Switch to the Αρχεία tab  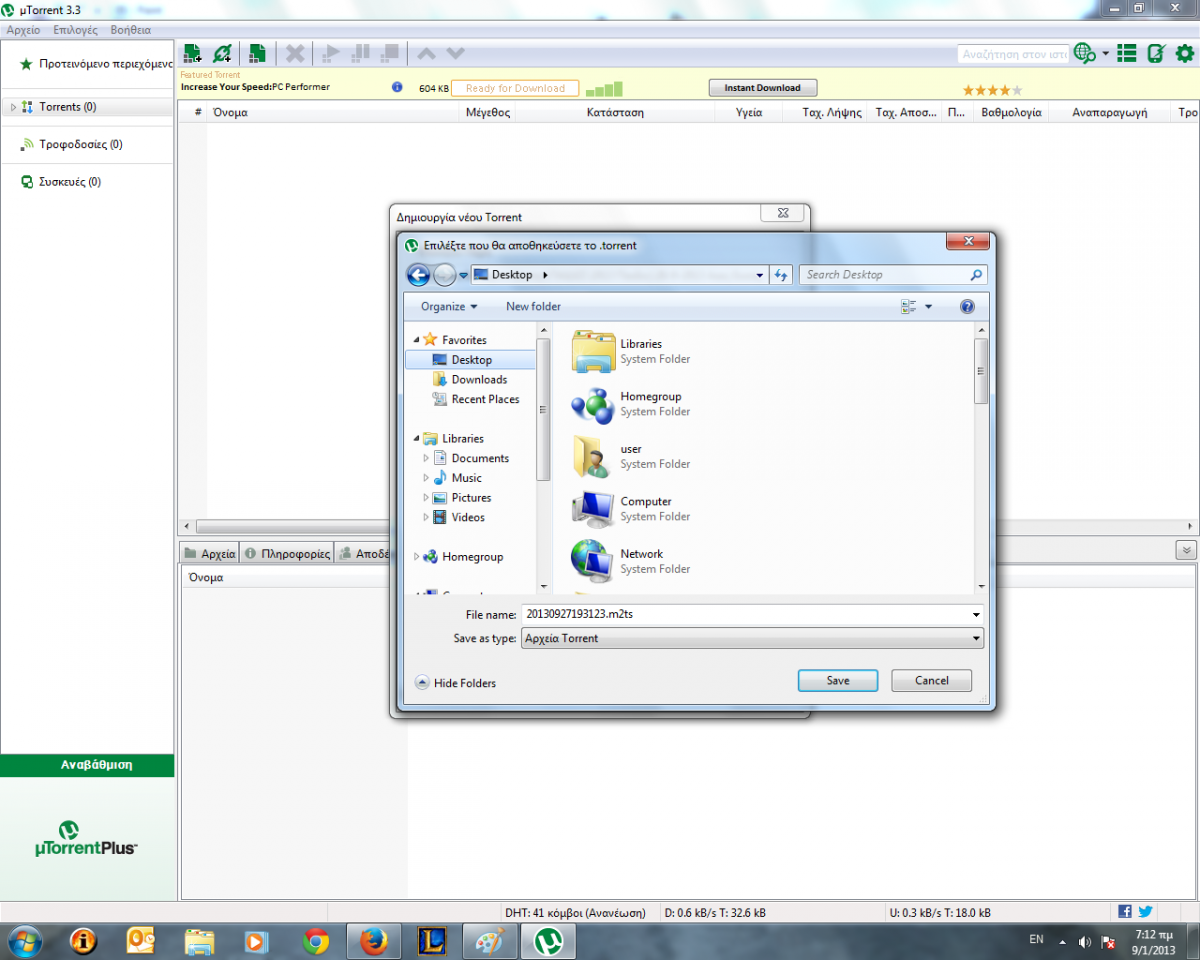[209, 553]
